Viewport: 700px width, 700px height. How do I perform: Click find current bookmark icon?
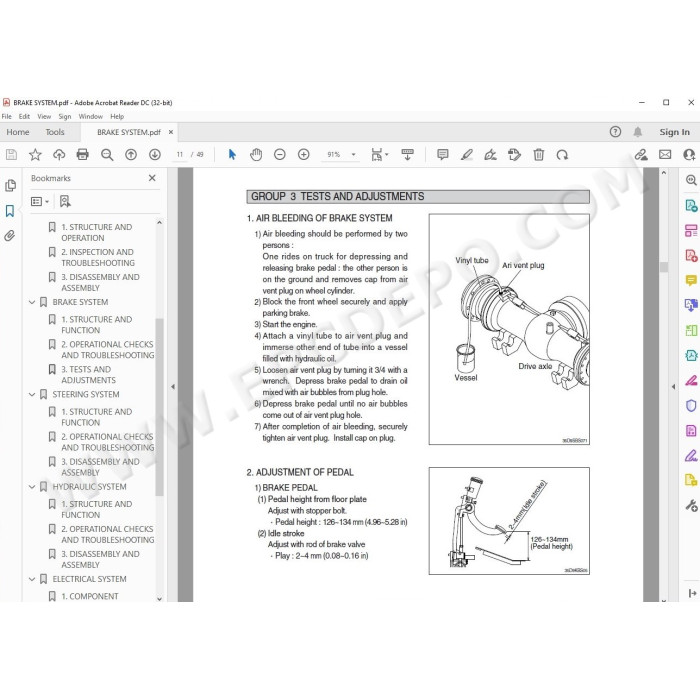[x=65, y=201]
